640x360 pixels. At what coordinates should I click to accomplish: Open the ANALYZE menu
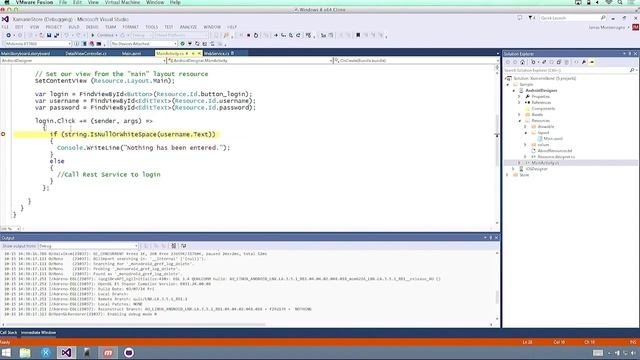coord(188,27)
